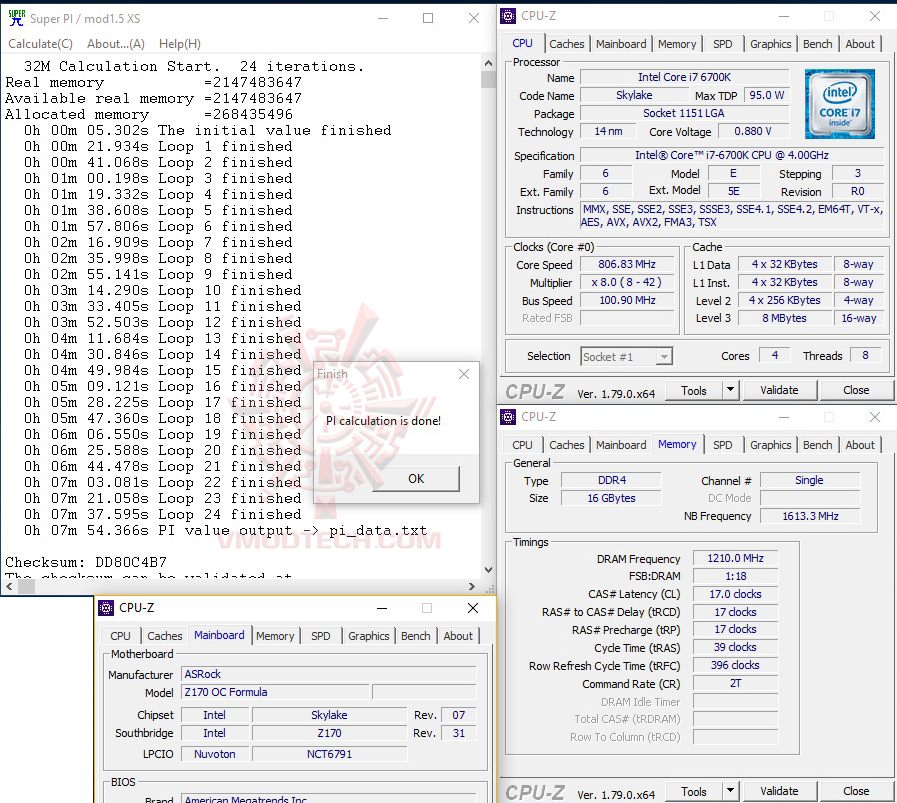Click CPU-Z icon in Memory window title
This screenshot has height=803, width=897.
click(x=508, y=417)
